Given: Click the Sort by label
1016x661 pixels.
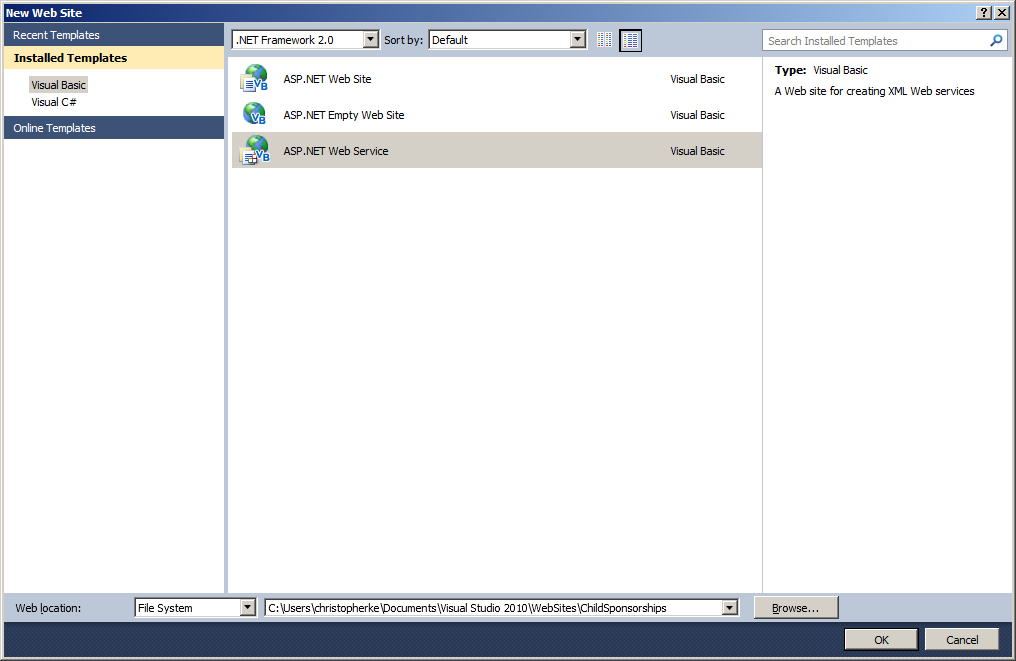Looking at the screenshot, I should tap(403, 40).
